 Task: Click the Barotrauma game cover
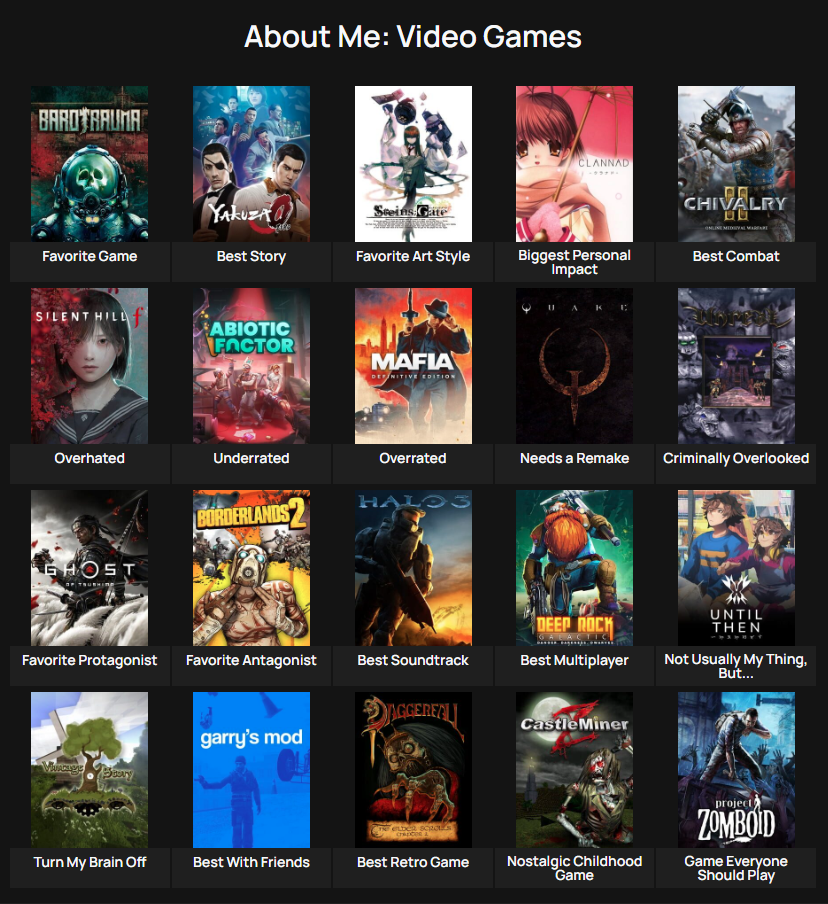point(89,164)
